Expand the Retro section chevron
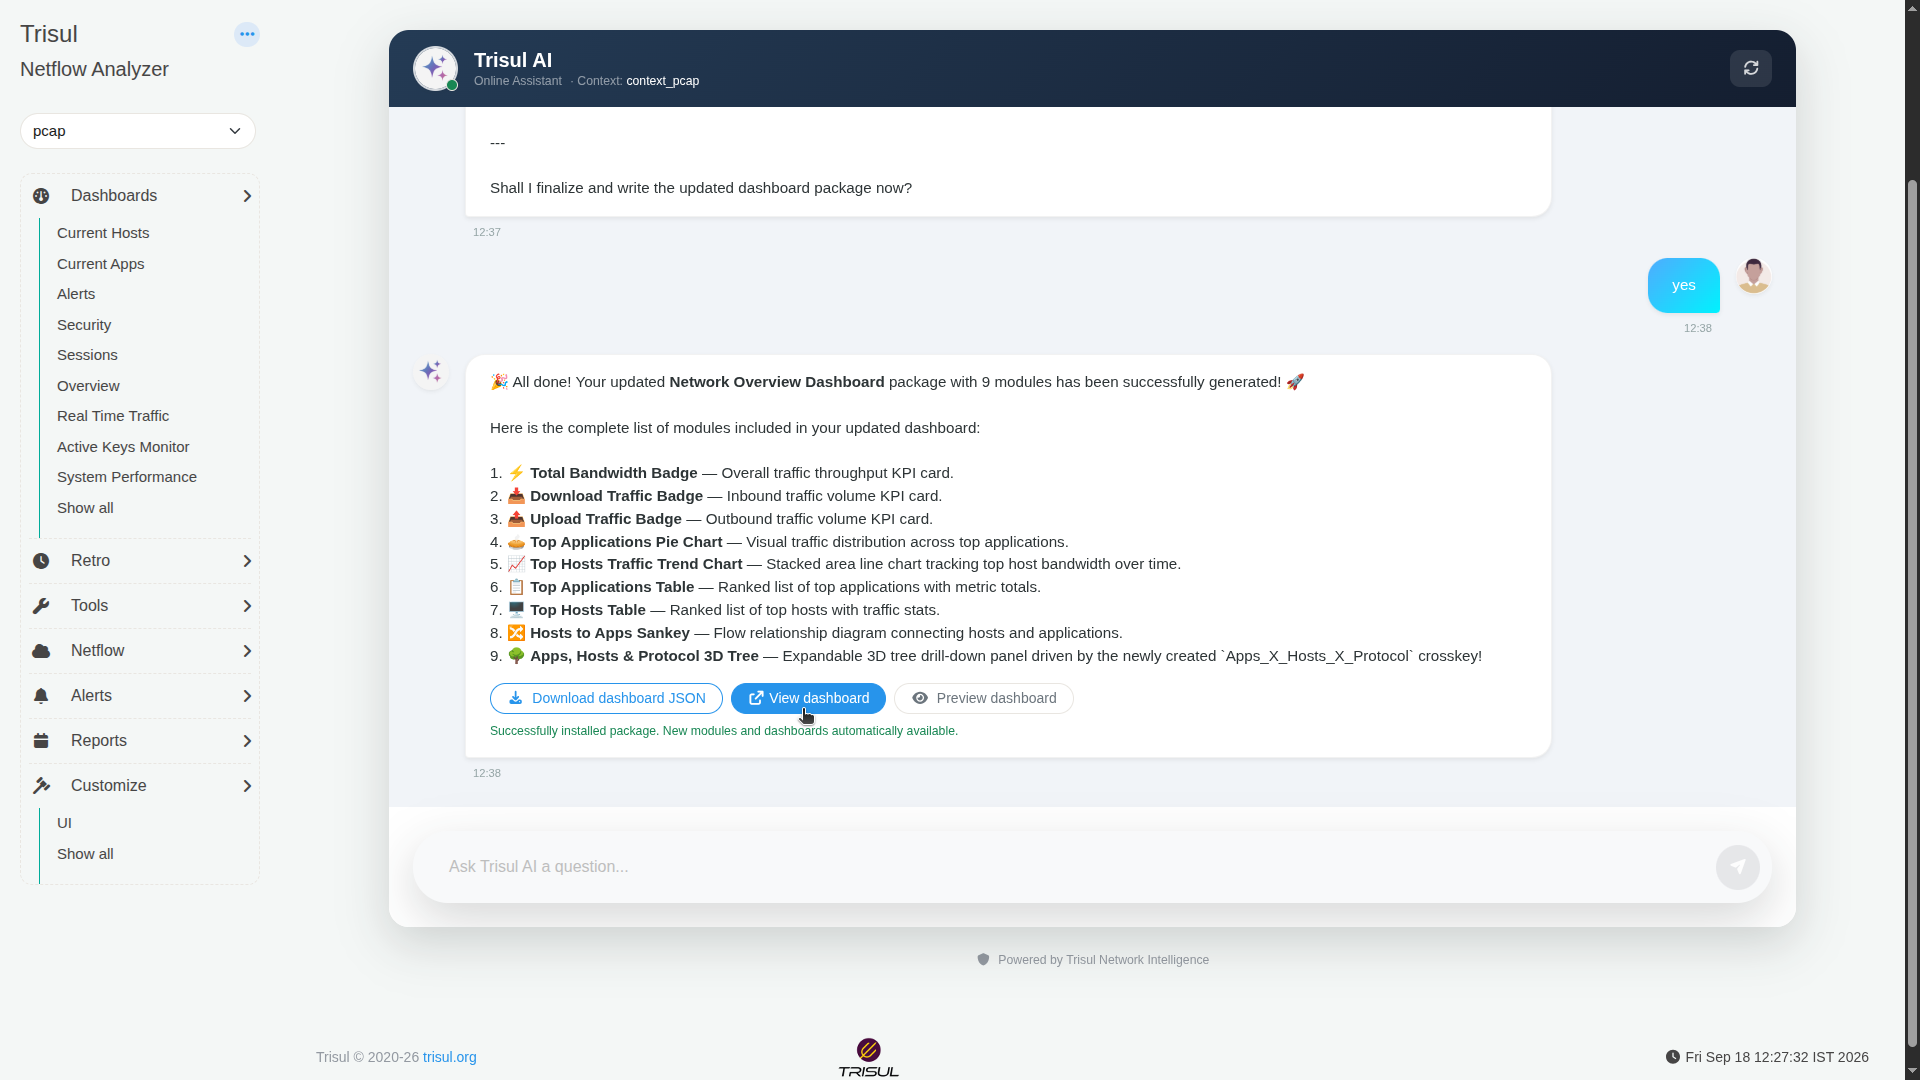Screen dimensions: 1920x1080 tap(247, 561)
